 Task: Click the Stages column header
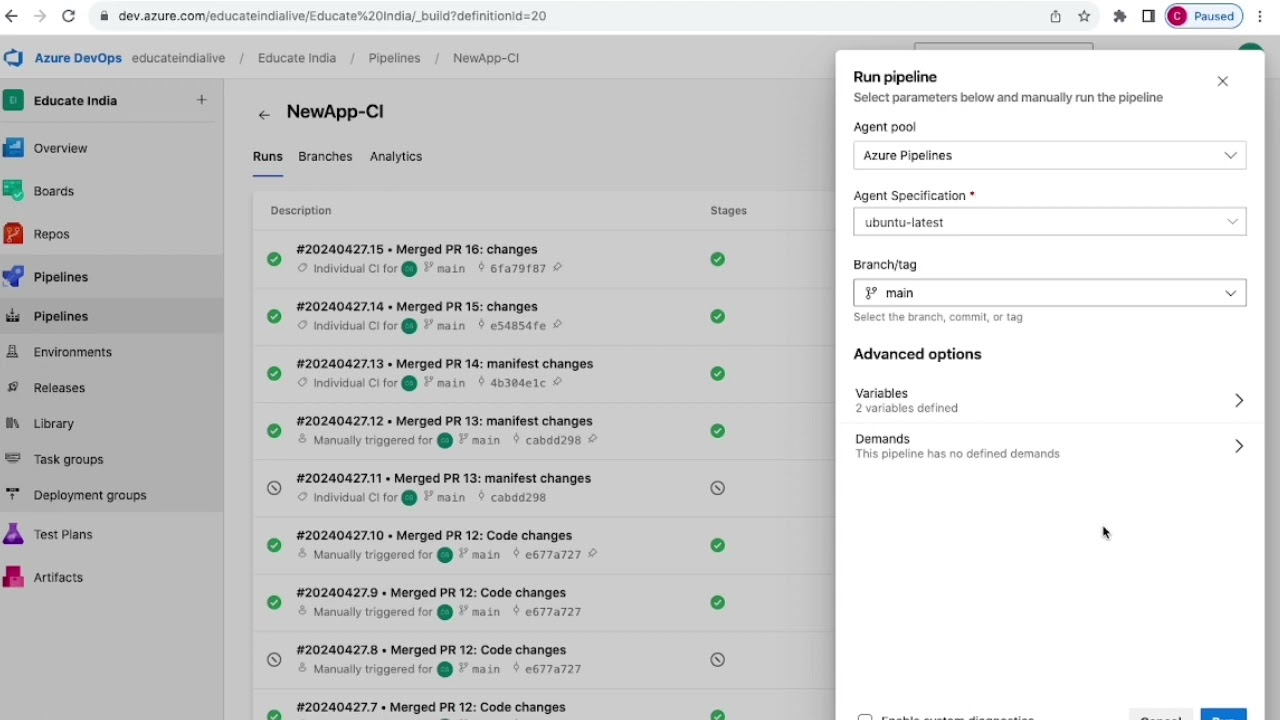click(x=728, y=210)
